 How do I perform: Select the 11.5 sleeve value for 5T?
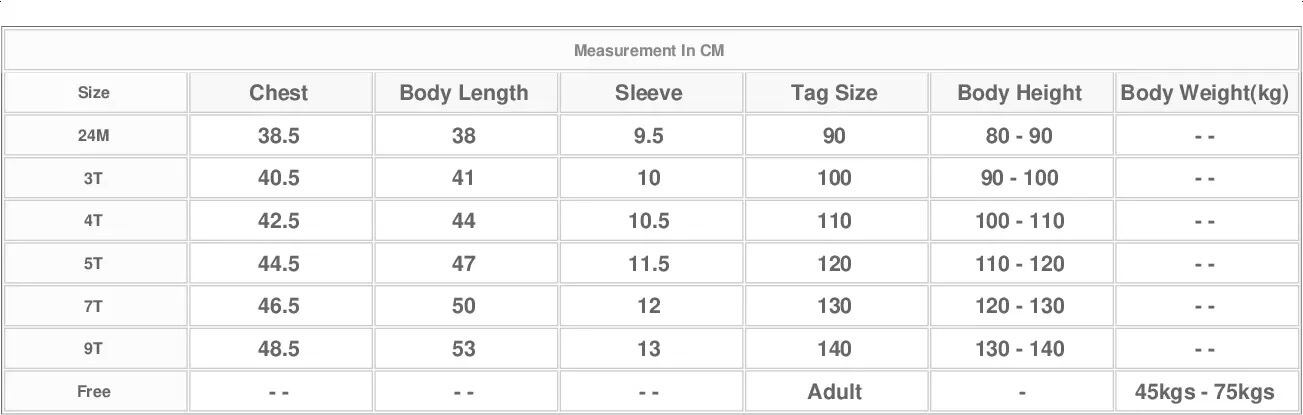point(648,264)
